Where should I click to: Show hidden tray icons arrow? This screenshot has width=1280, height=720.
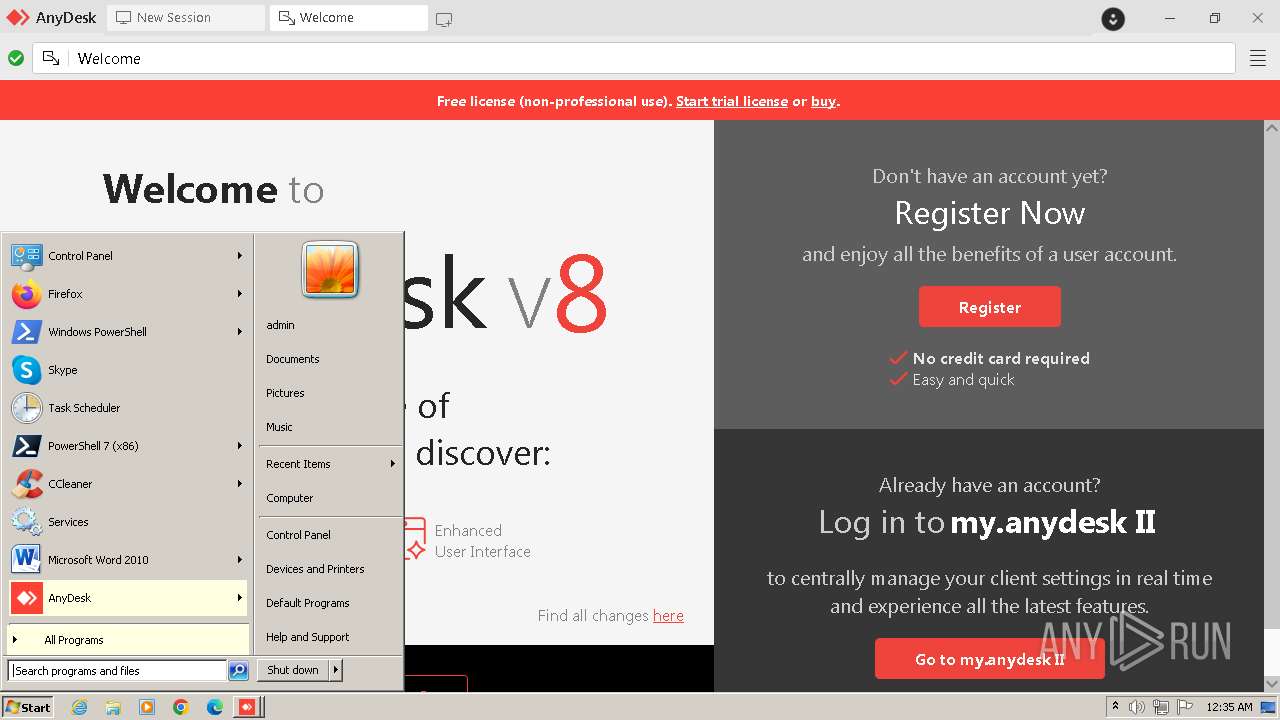[x=1116, y=707]
